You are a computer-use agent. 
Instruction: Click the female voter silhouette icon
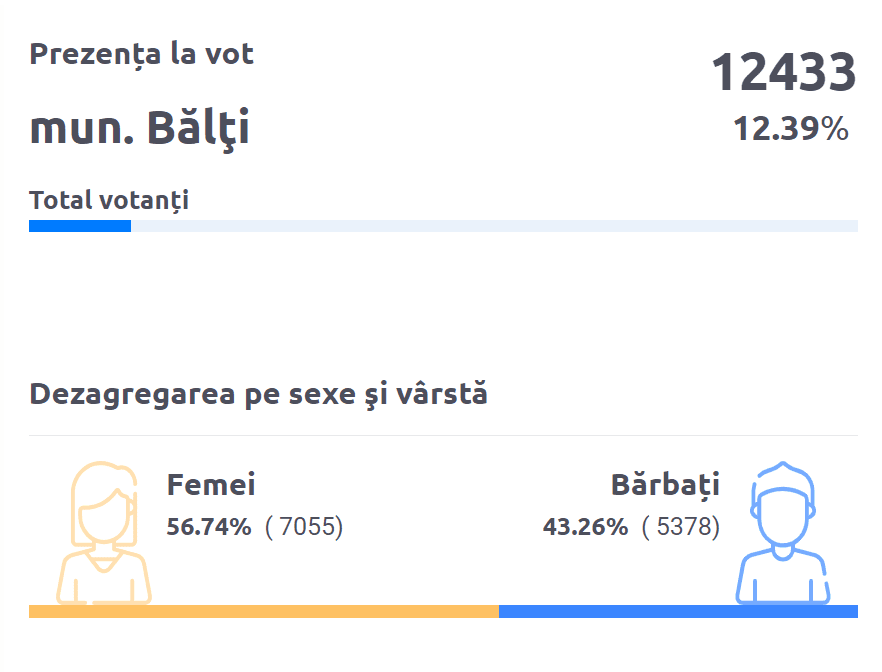(102, 533)
